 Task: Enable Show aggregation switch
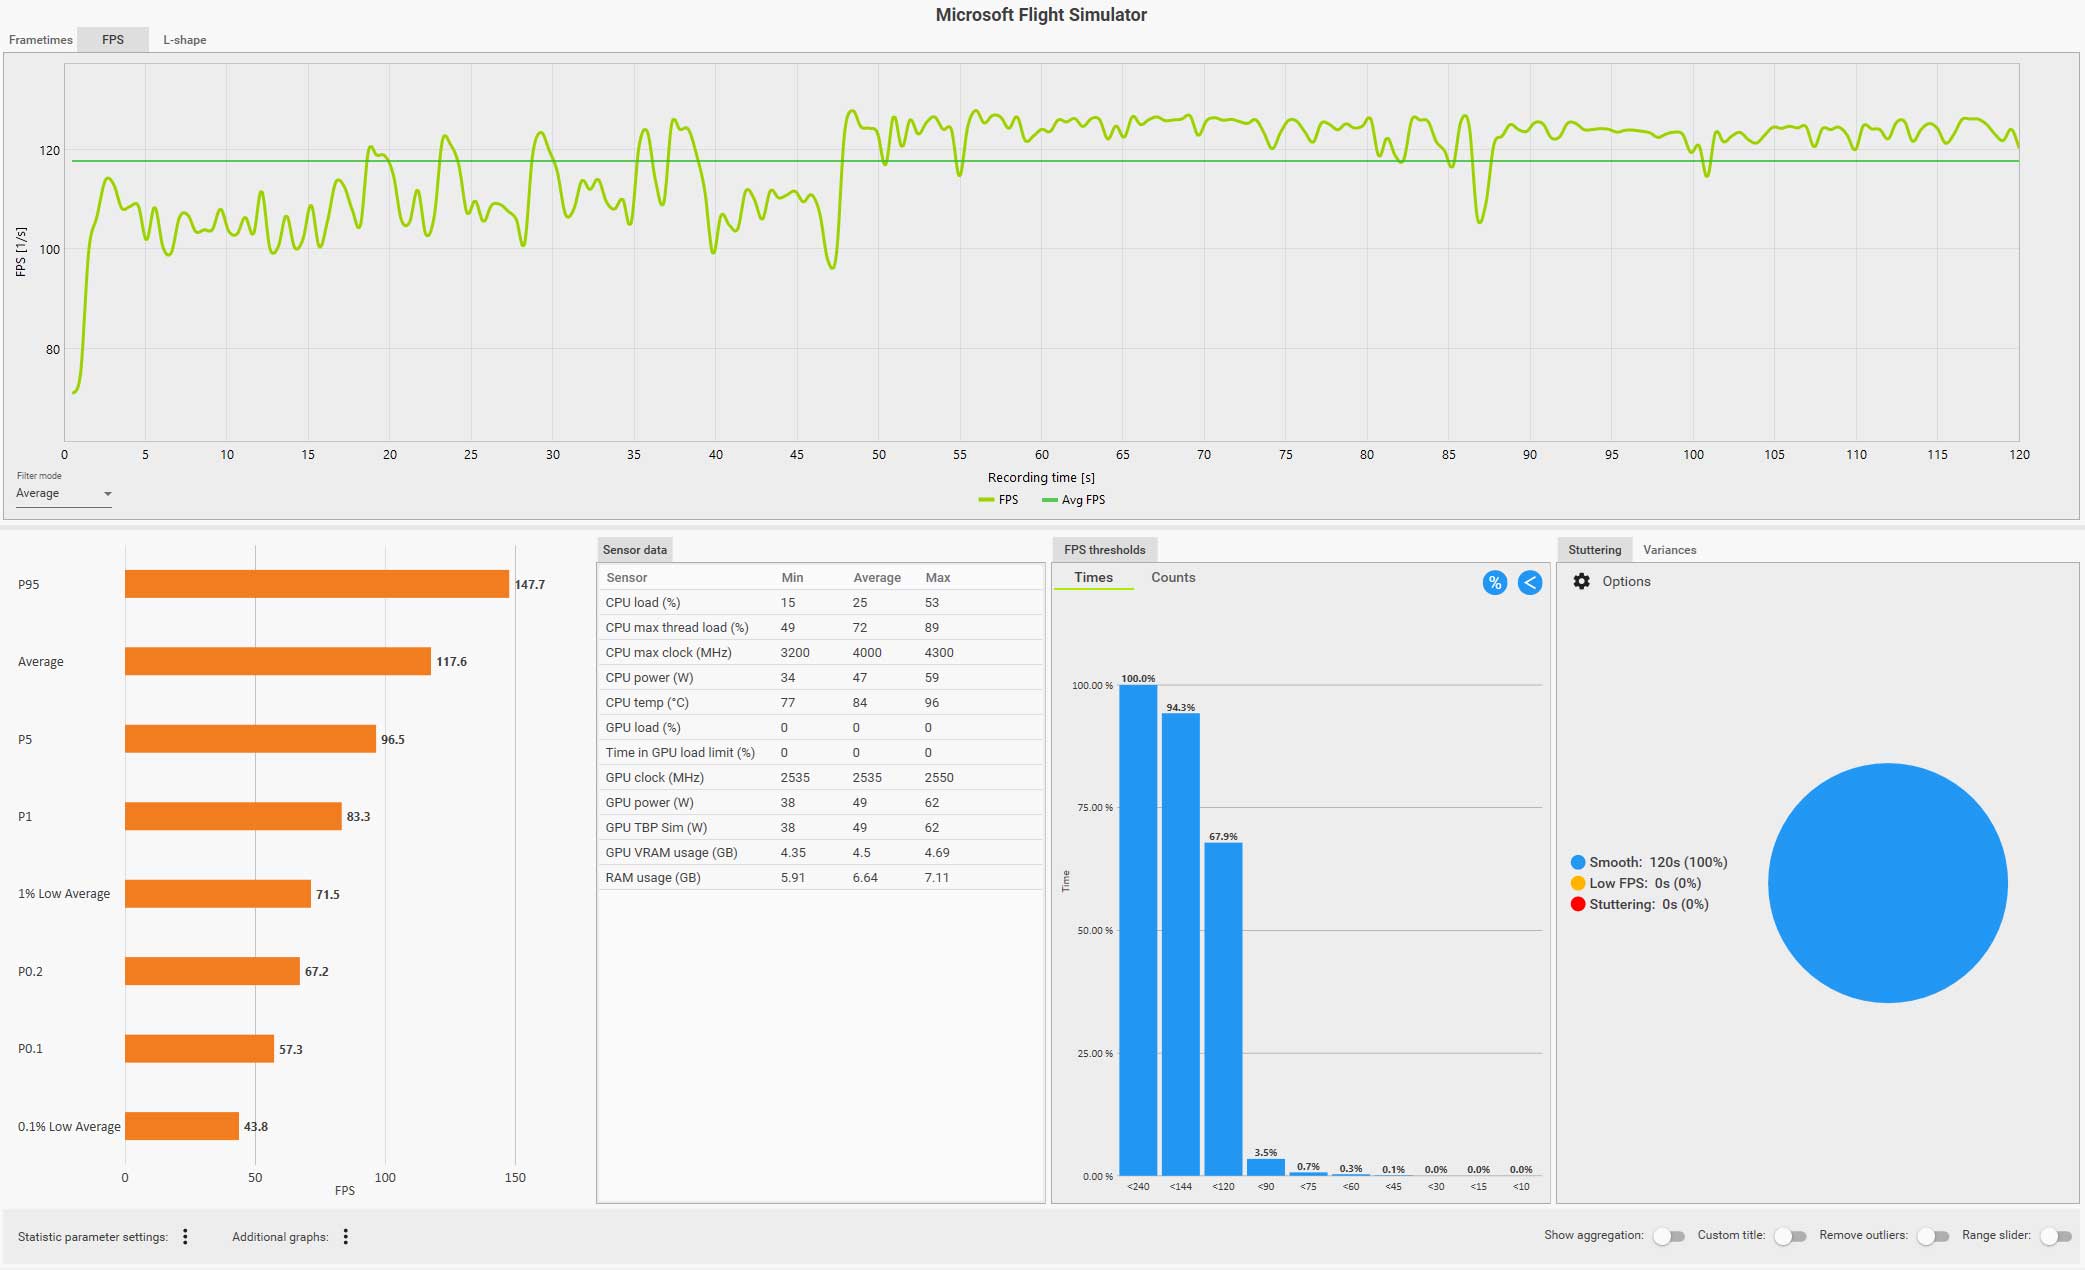(1668, 1237)
